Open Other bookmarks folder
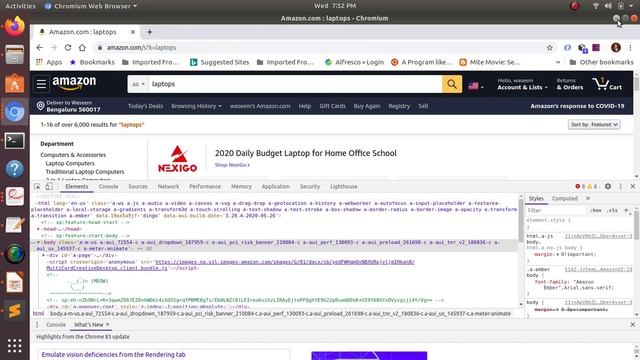This screenshot has width=640, height=360. [x=601, y=62]
